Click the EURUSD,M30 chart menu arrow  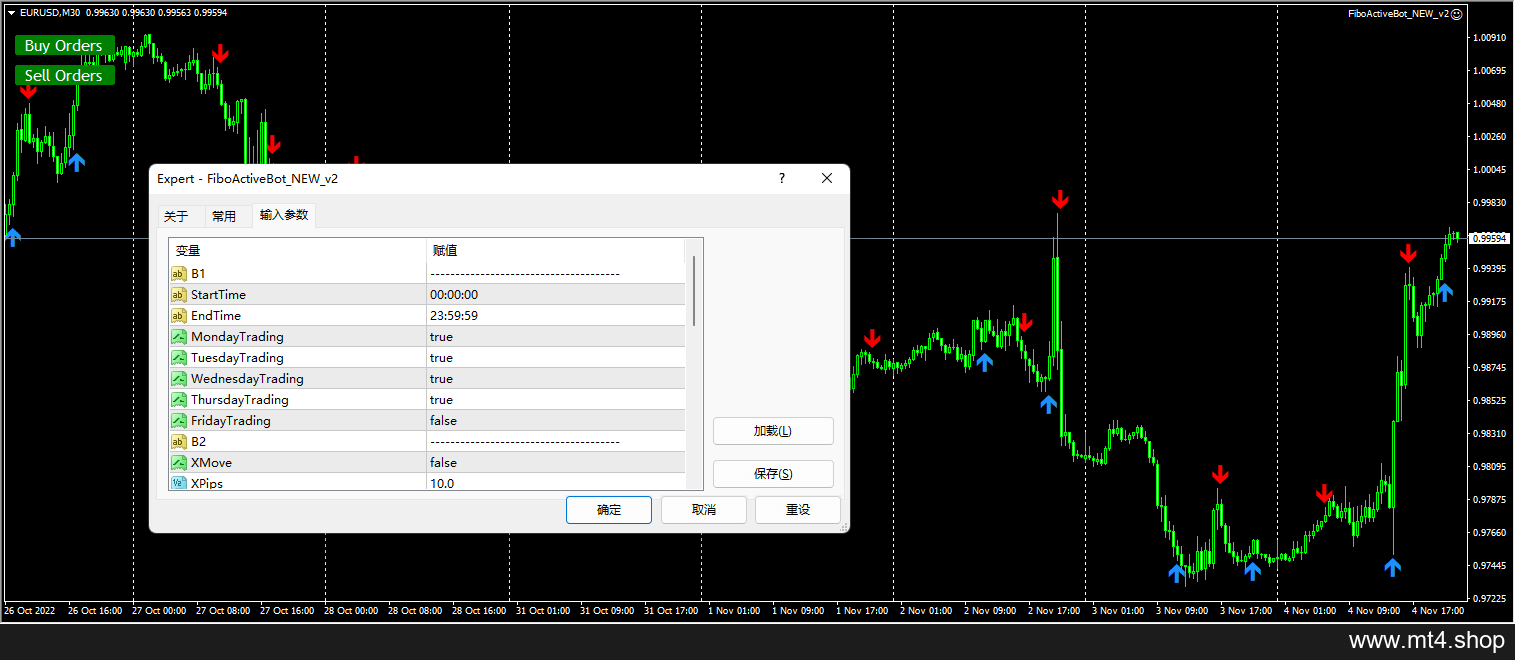pos(11,13)
